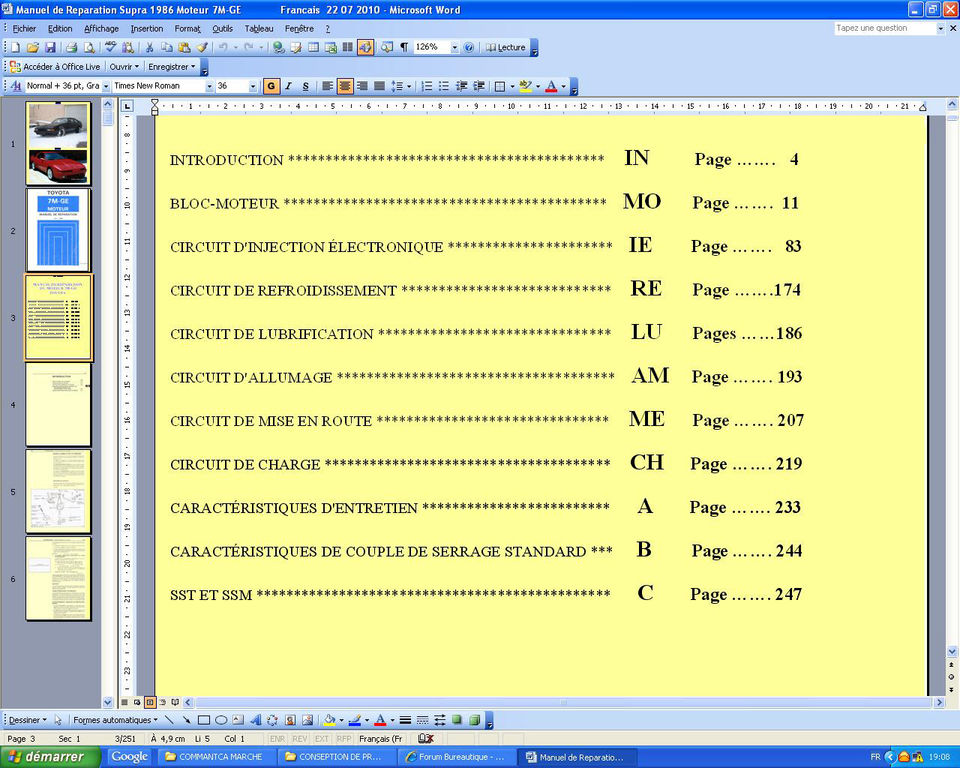Open the Affichage menu
Image resolution: width=960 pixels, height=768 pixels.
101,28
